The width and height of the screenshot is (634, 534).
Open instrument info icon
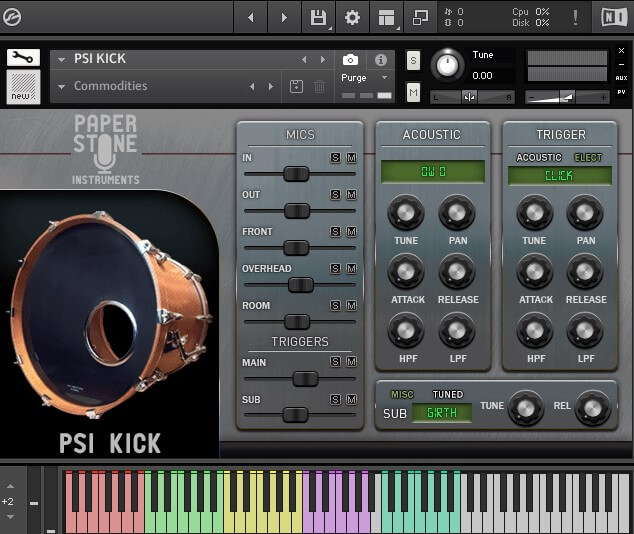(x=380, y=60)
